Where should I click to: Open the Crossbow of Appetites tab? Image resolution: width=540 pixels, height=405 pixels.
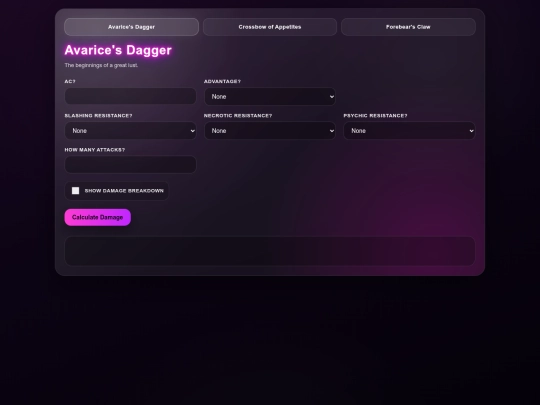click(x=270, y=27)
